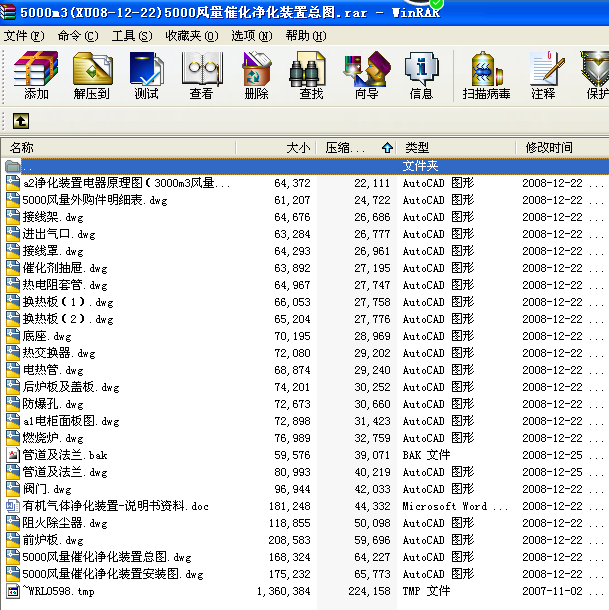Sort by the Size column header 大小

[298, 148]
